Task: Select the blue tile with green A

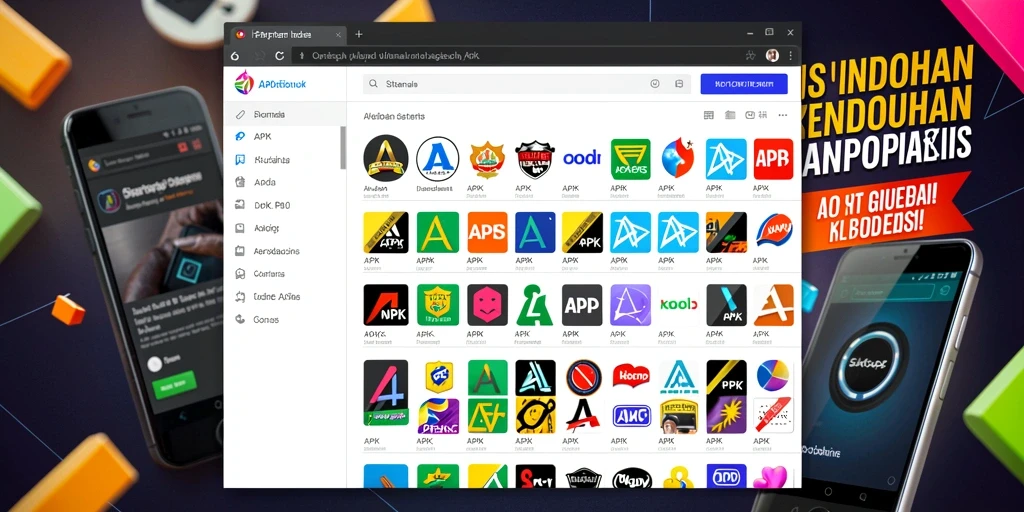Action: (535, 232)
